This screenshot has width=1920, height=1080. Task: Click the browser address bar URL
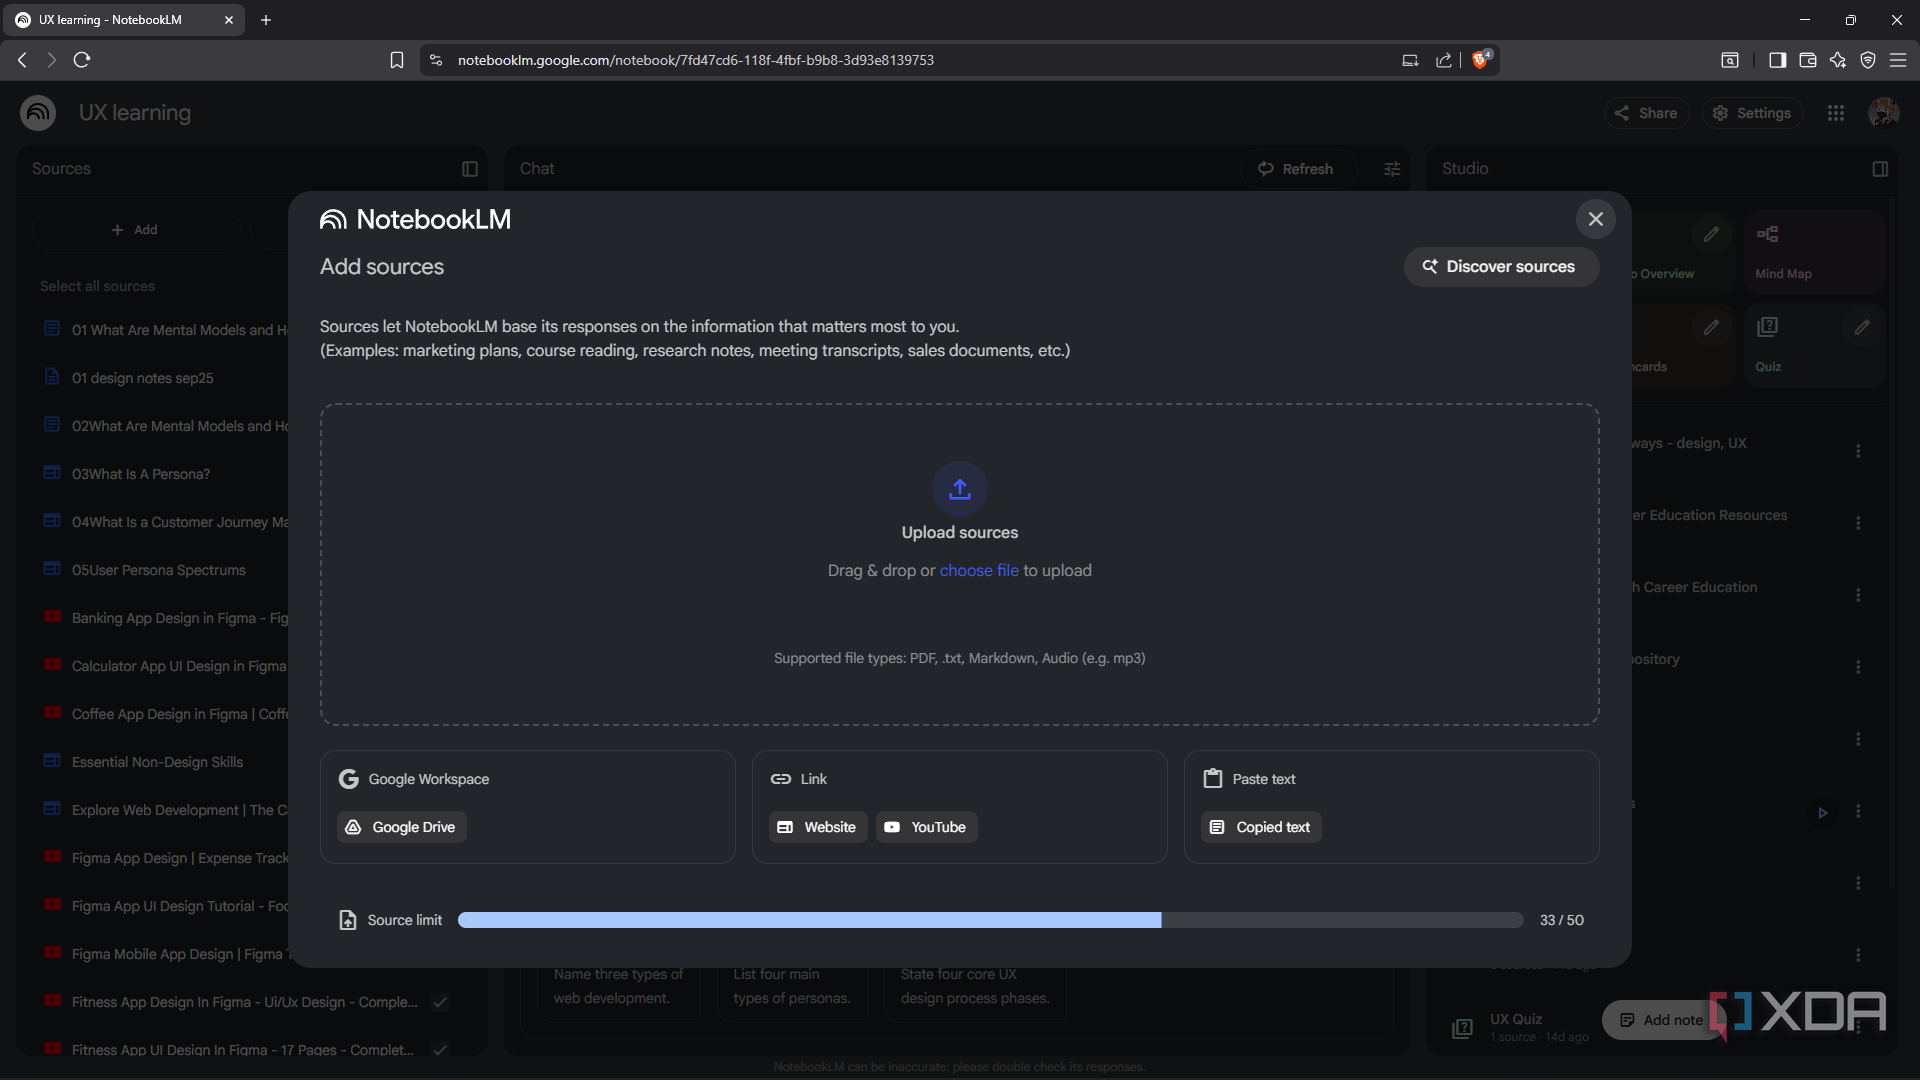[x=696, y=60]
